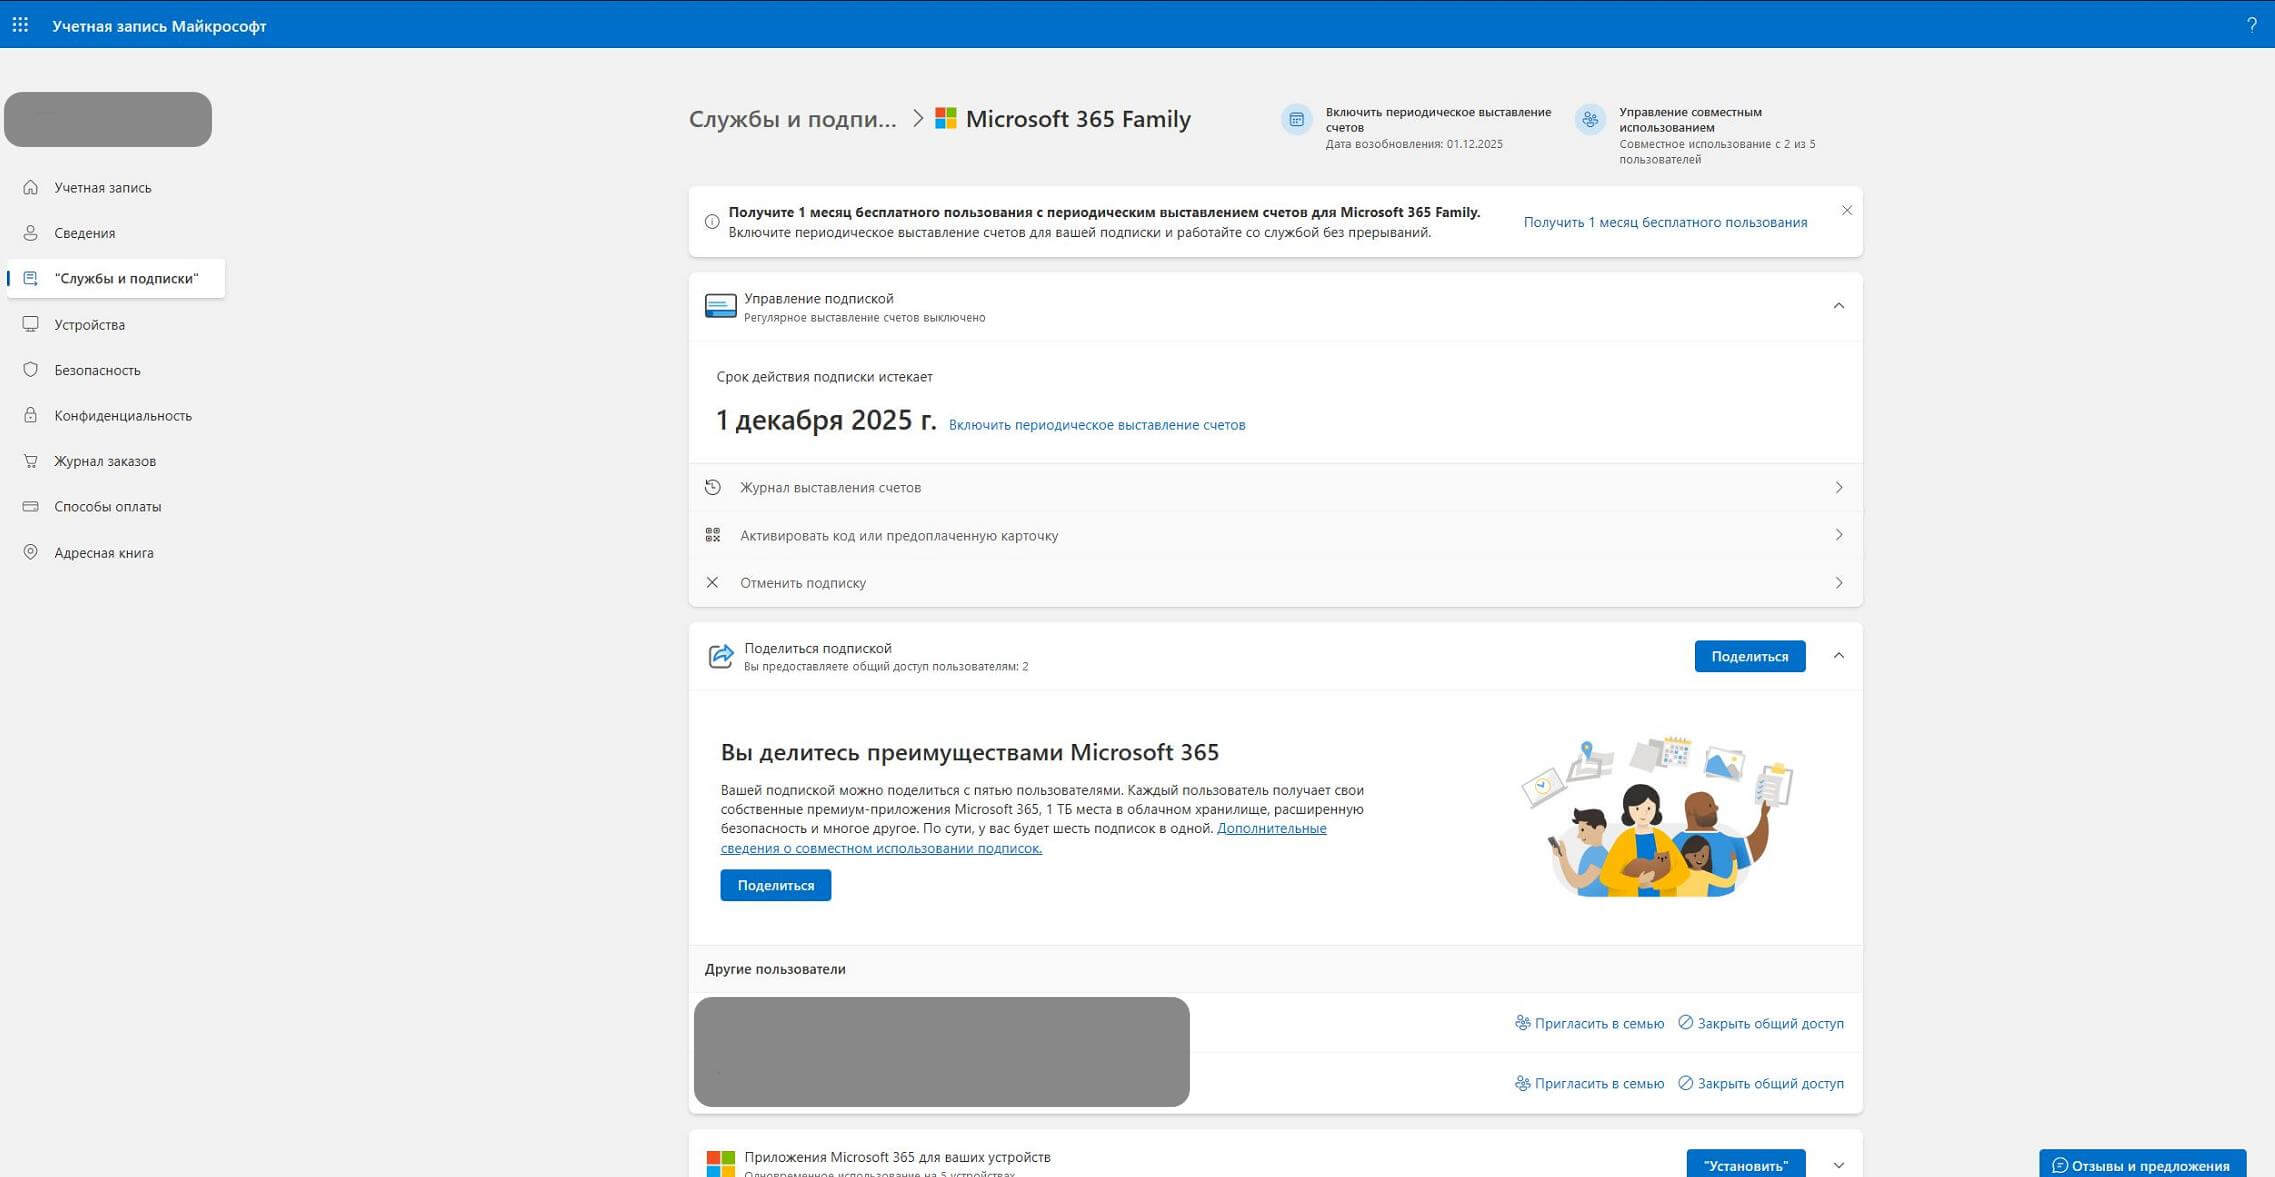This screenshot has width=2275, height=1177.
Task: Click Закрыть общий доступ for second user
Action: 1761,1083
